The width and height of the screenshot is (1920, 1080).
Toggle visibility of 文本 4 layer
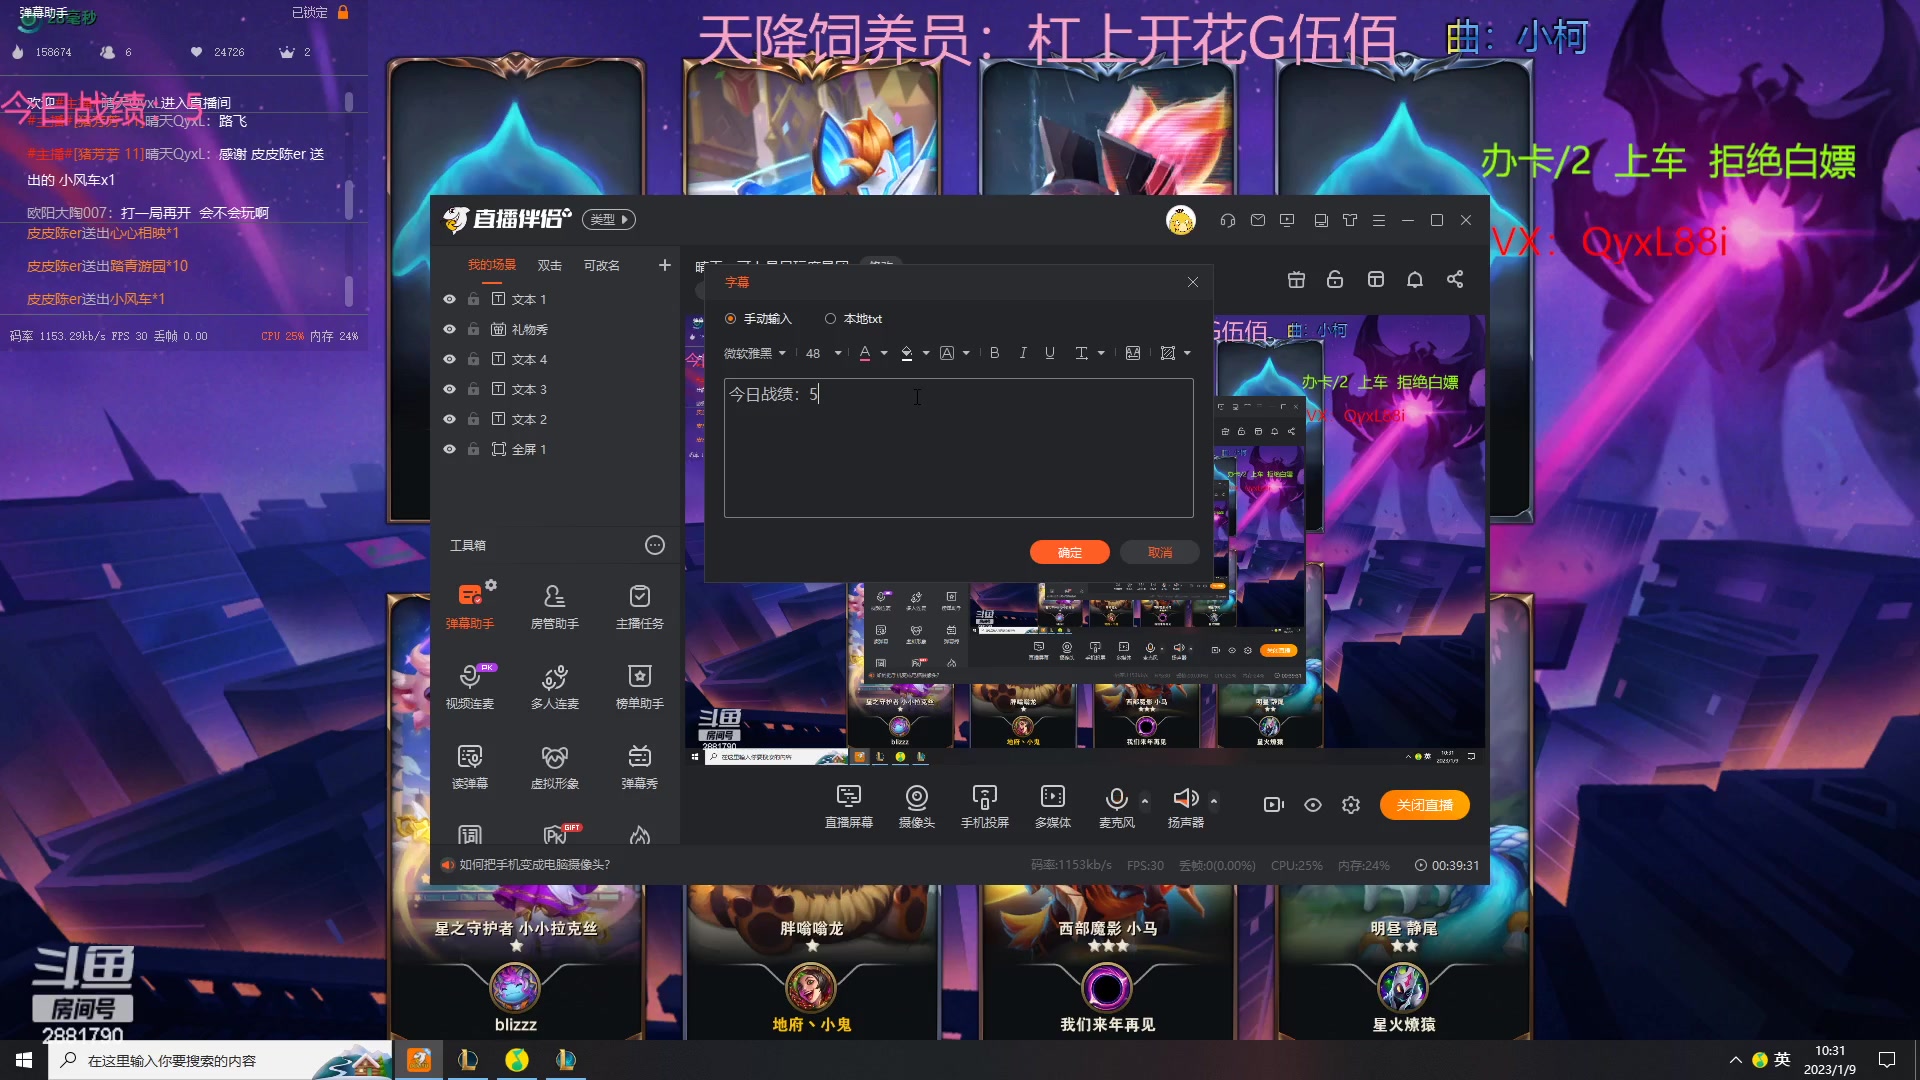pyautogui.click(x=449, y=359)
